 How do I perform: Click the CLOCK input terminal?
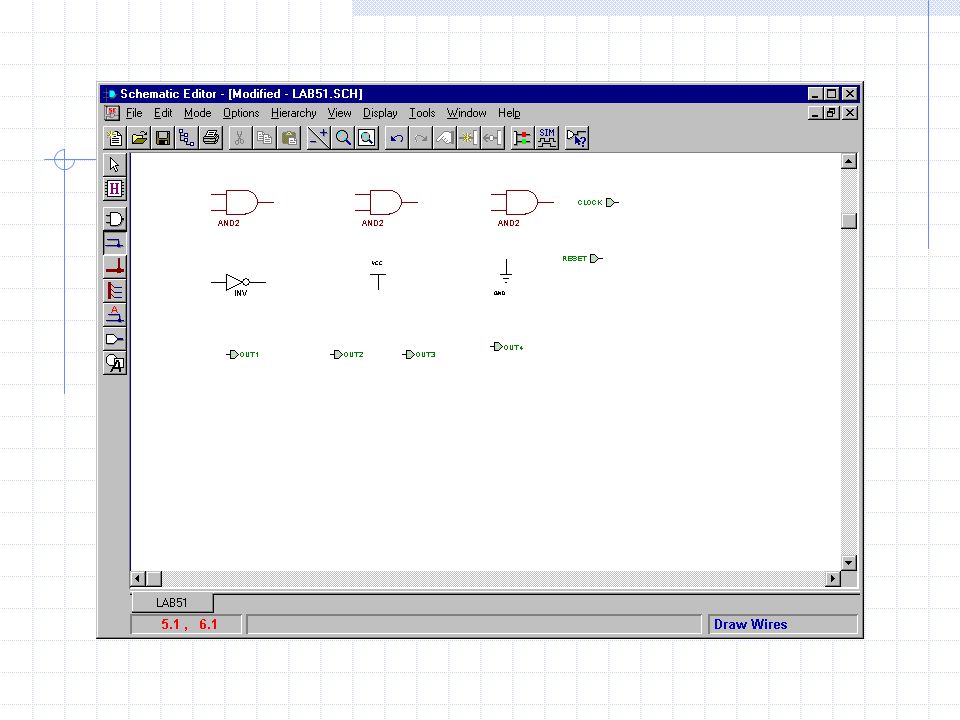coord(598,203)
